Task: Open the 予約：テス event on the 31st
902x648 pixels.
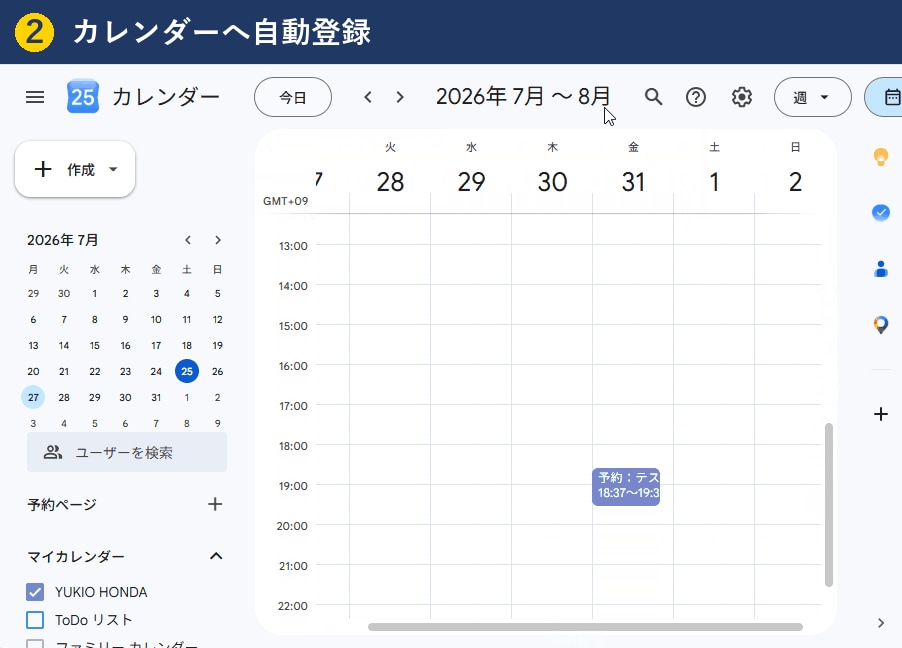Action: (x=626, y=487)
